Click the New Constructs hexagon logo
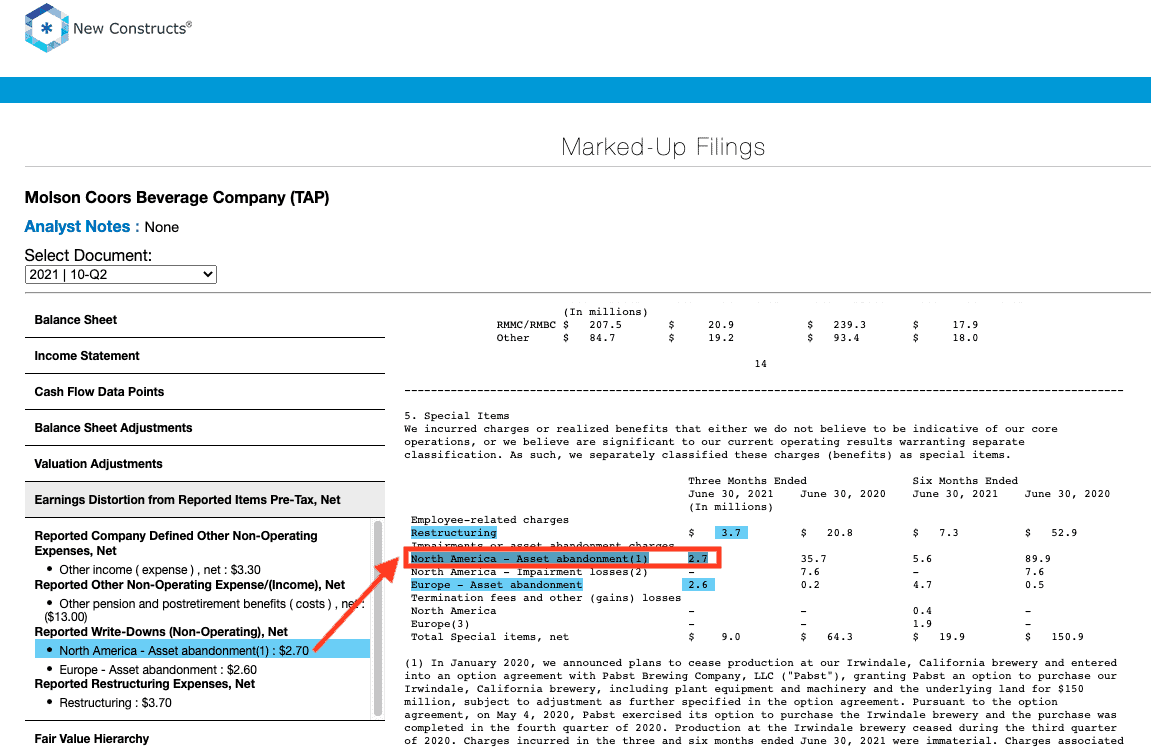 46,28
